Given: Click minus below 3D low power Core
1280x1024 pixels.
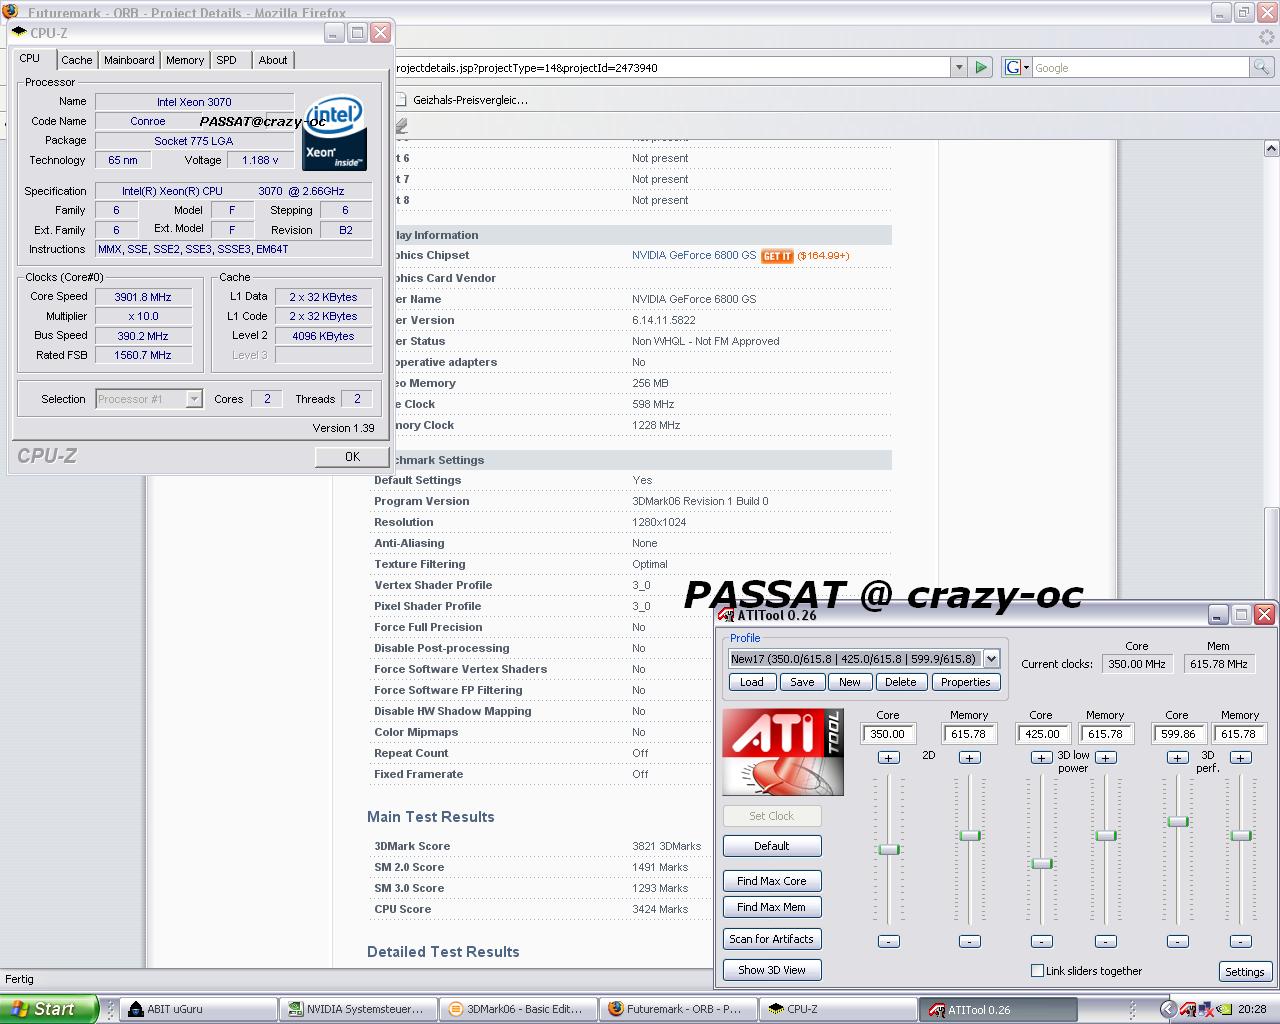Looking at the screenshot, I should pyautogui.click(x=1041, y=941).
